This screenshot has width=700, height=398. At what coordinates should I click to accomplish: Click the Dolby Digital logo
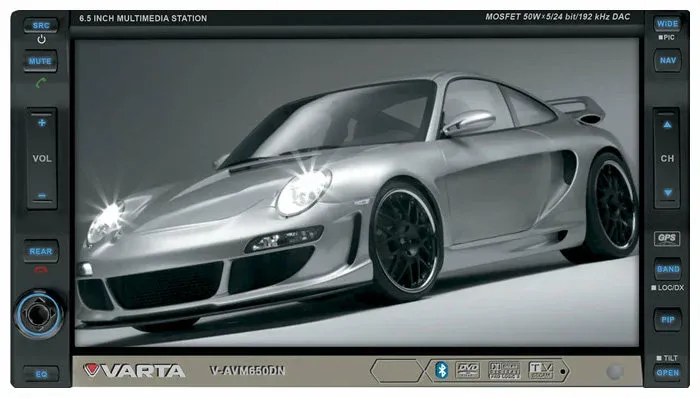pyautogui.click(x=504, y=370)
